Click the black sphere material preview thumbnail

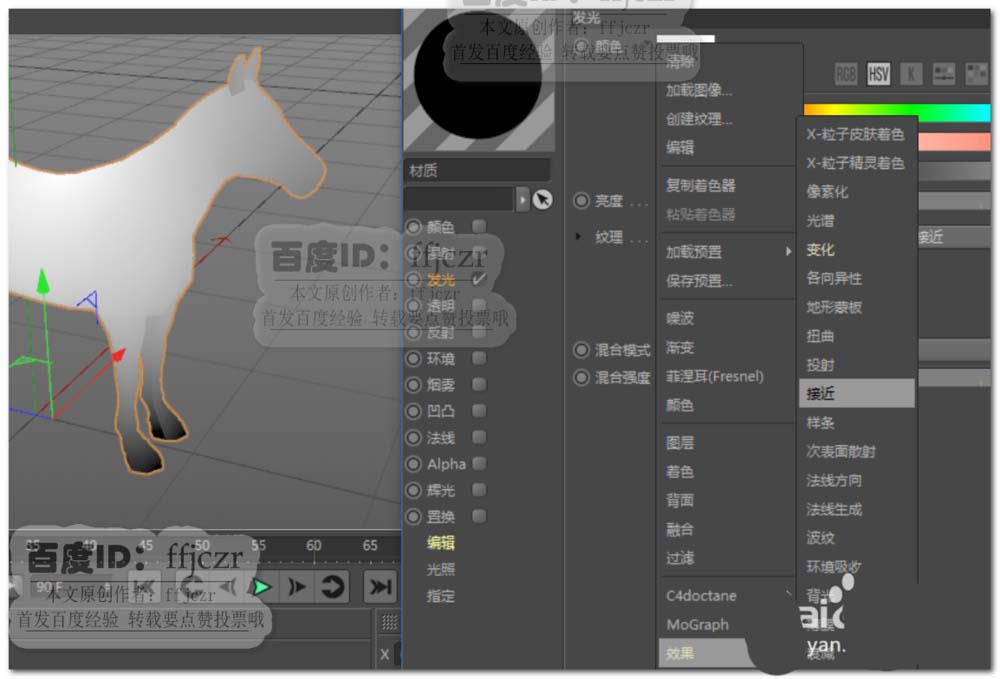(478, 75)
